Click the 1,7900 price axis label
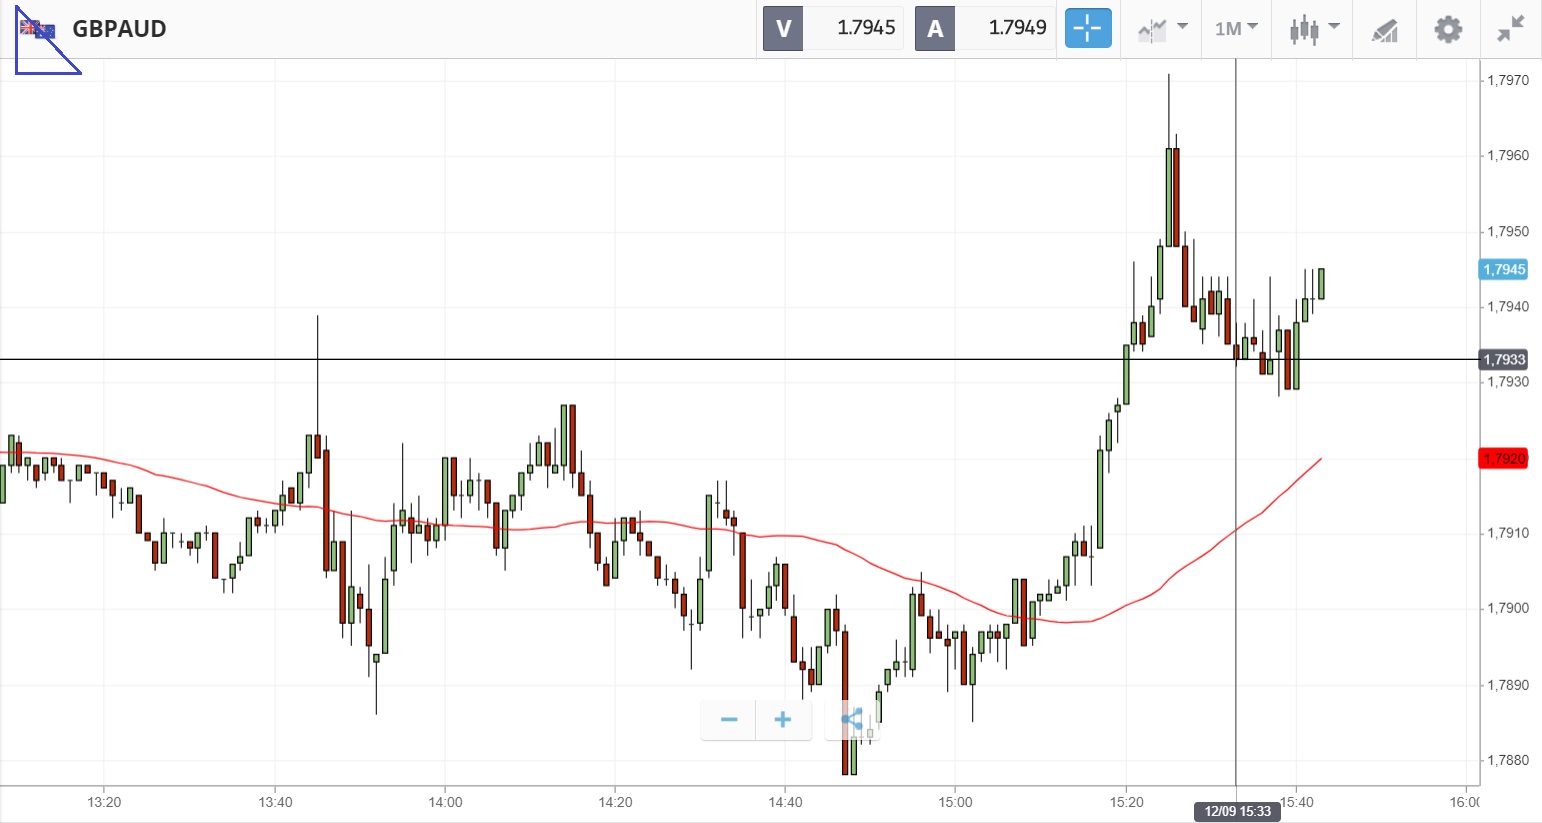 (1507, 609)
